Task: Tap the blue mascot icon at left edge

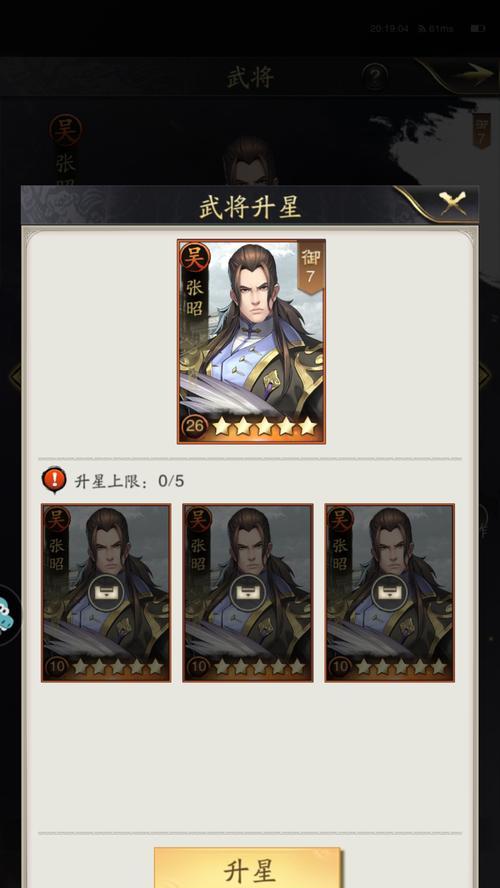Action: click(x=7, y=614)
